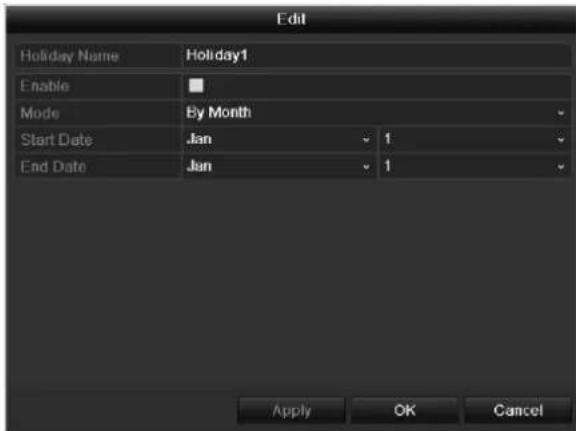
Task: Click the chevron of the Start Date day
Action: pyautogui.click(x=561, y=140)
